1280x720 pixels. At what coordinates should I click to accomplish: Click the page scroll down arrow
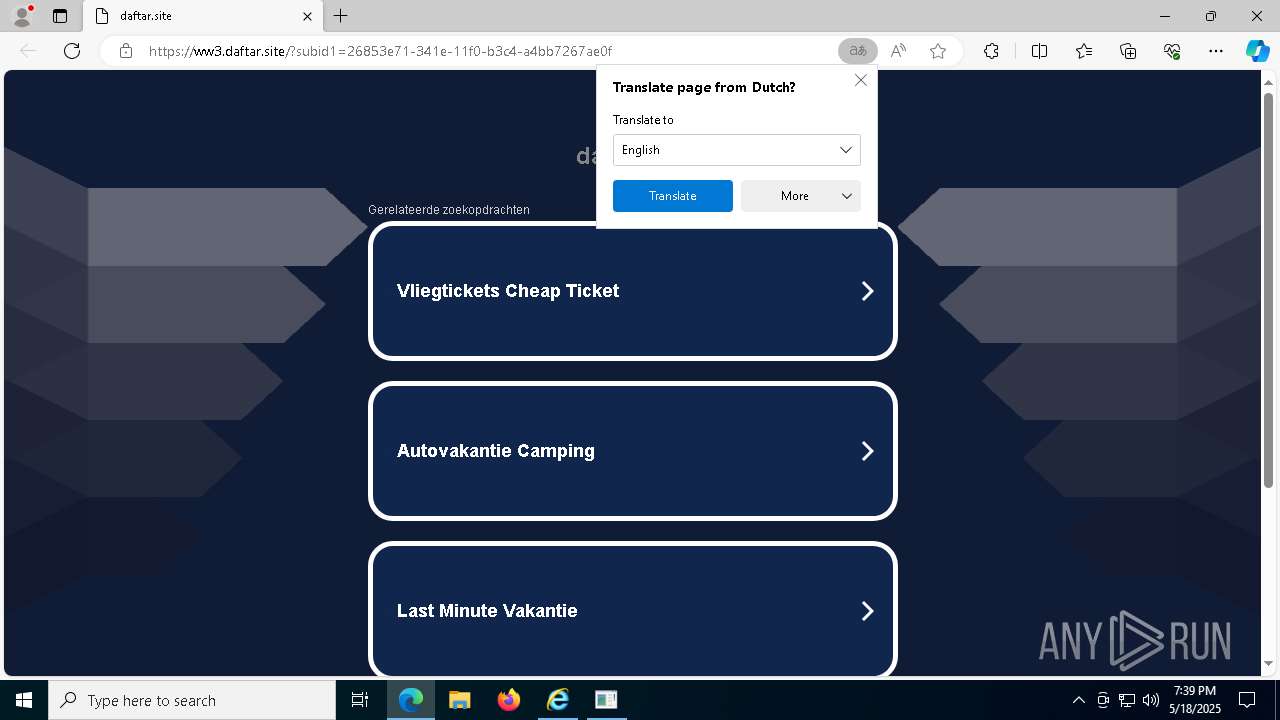coord(1269,663)
